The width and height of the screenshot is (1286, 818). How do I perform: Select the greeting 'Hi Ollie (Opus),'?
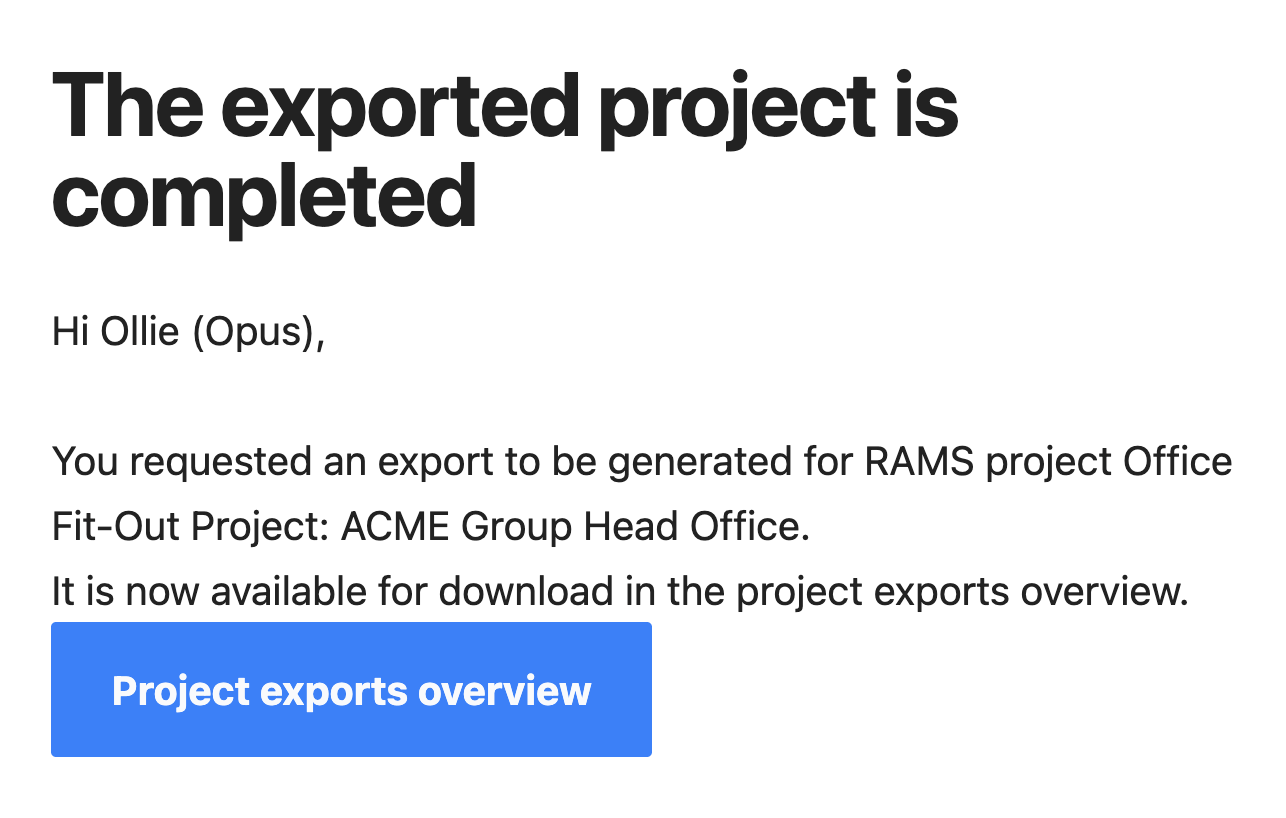pyautogui.click(x=189, y=332)
